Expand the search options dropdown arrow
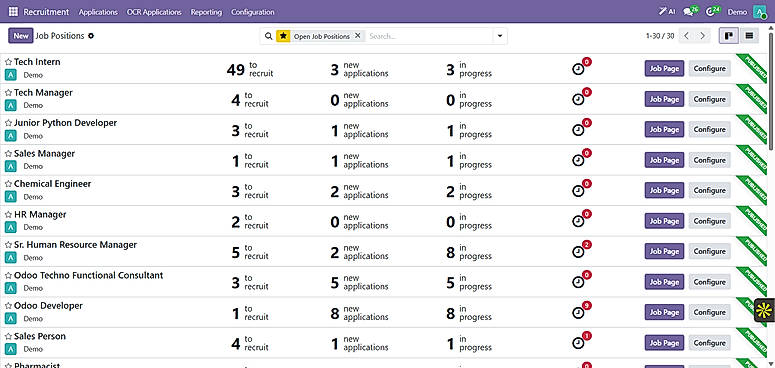This screenshot has height=368, width=775. pyautogui.click(x=500, y=36)
